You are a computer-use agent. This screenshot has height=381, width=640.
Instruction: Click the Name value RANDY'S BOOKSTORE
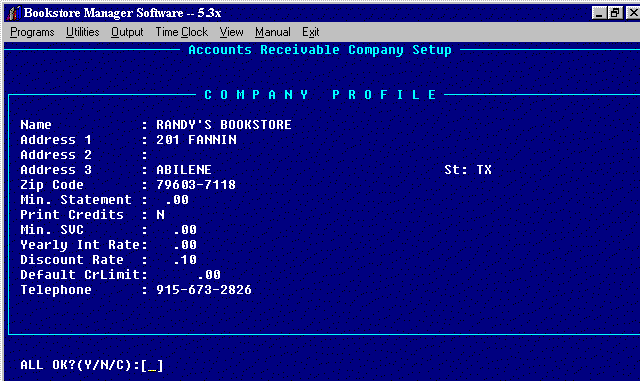coord(224,125)
